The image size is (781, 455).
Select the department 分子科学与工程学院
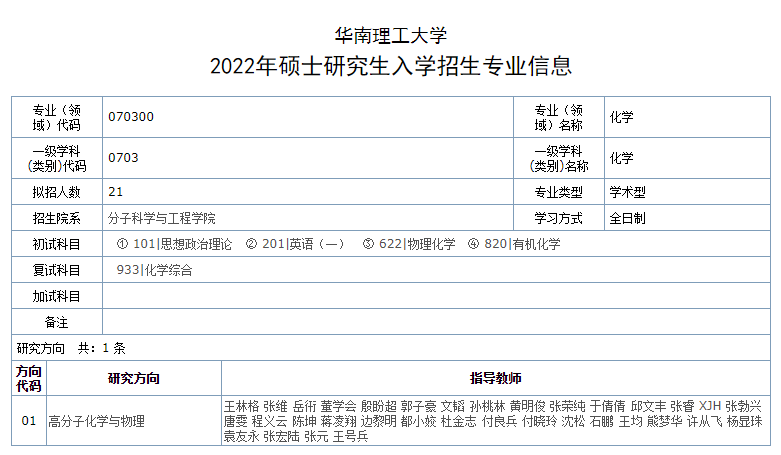161,218
